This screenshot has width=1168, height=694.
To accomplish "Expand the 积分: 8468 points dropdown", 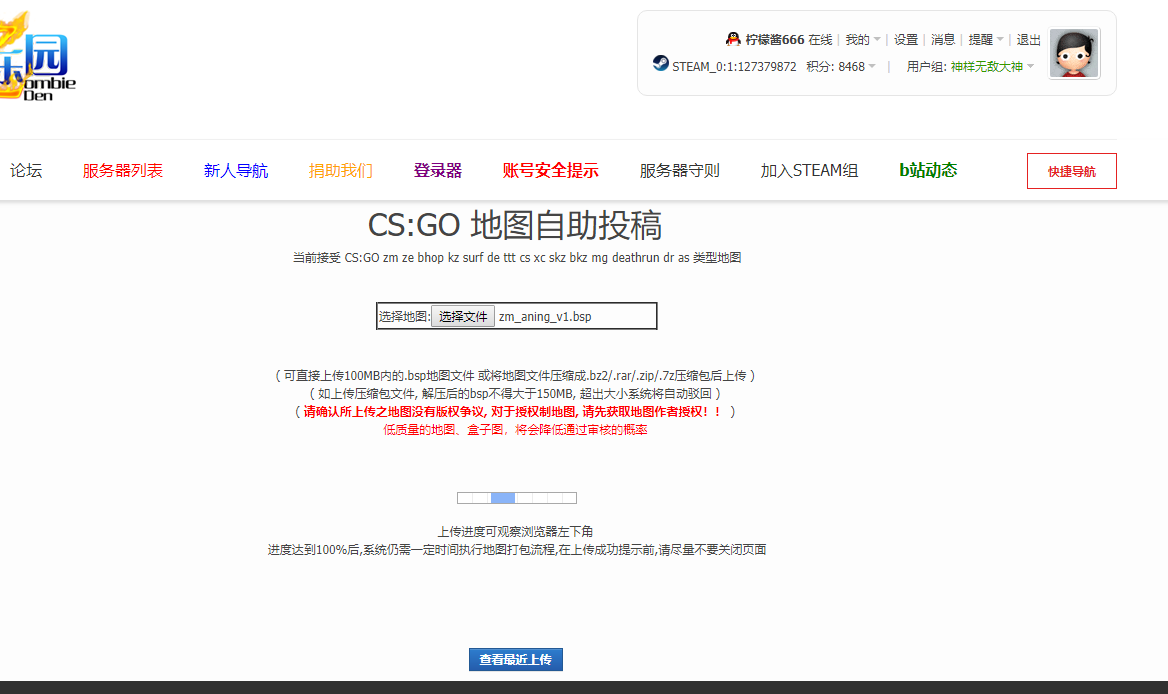I will tap(841, 67).
